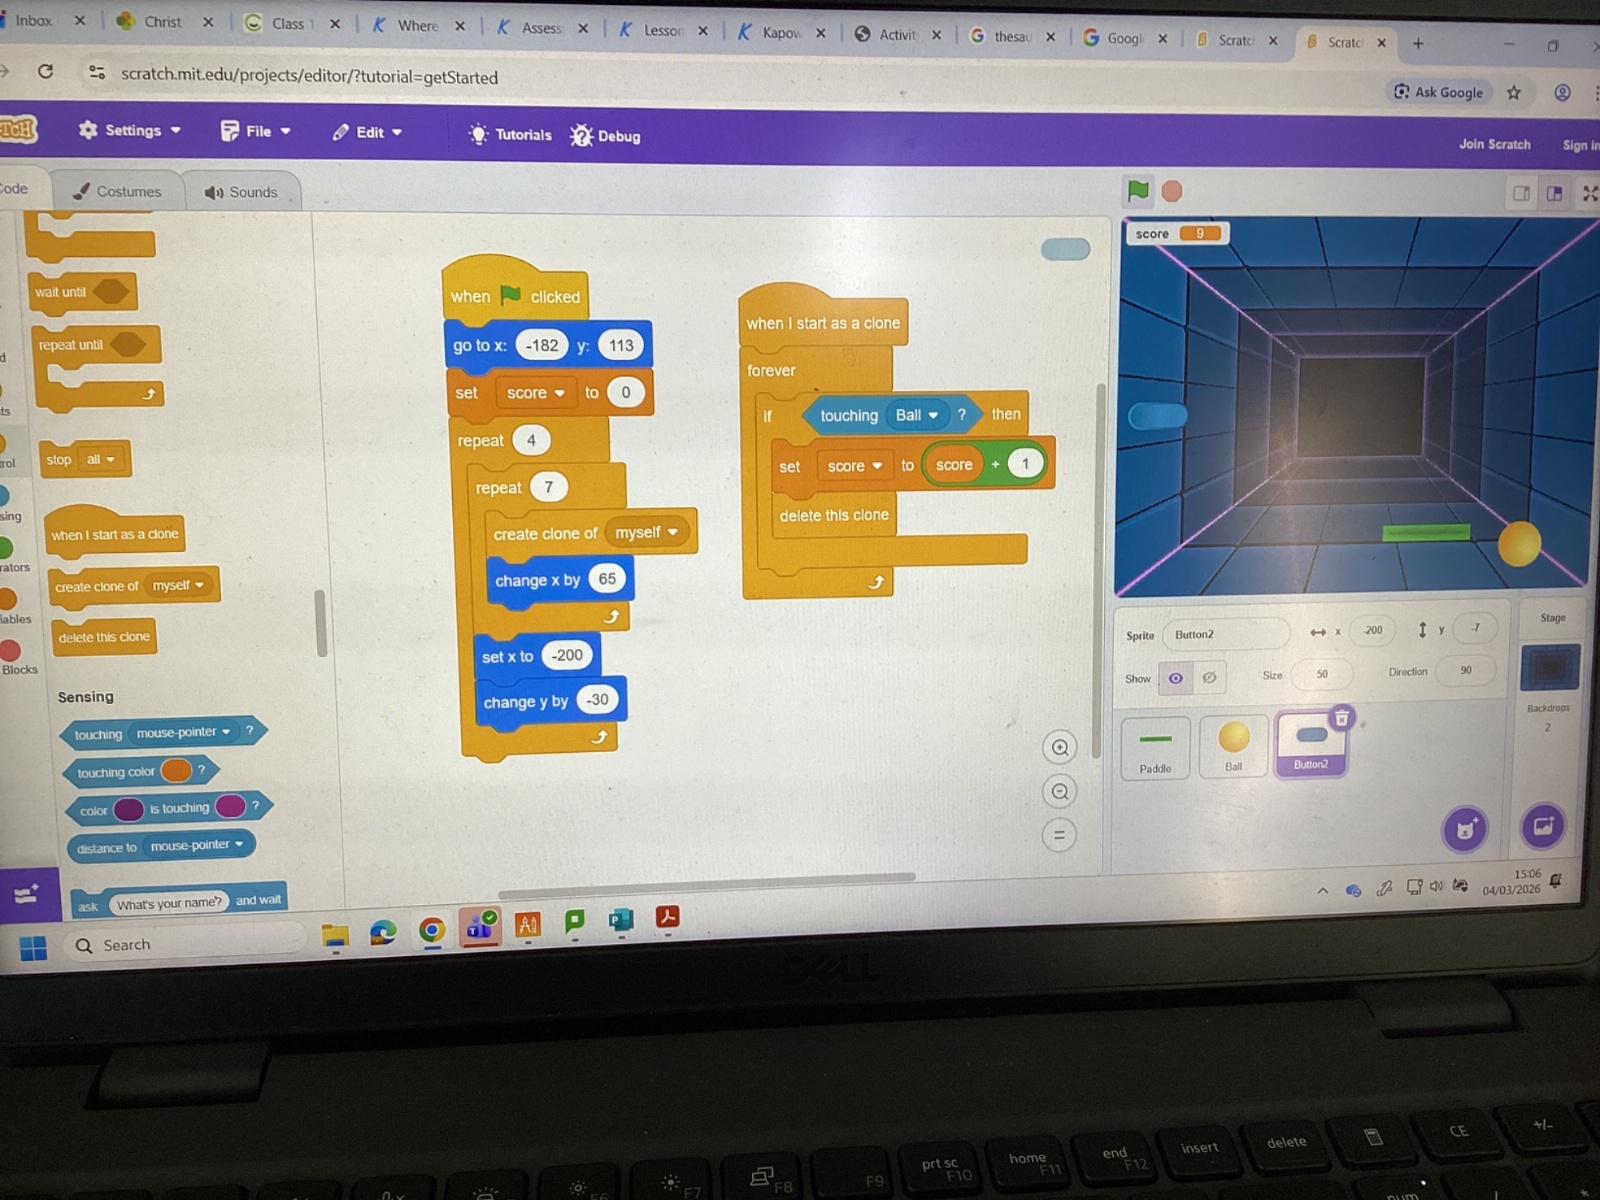Open the Choose a Sprite button
This screenshot has height=1200, width=1600.
[1465, 828]
